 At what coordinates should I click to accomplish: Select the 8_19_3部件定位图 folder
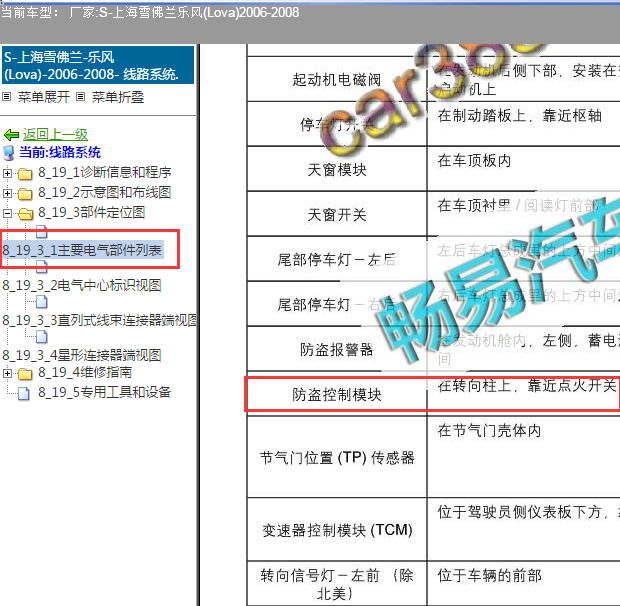pyautogui.click(x=91, y=213)
